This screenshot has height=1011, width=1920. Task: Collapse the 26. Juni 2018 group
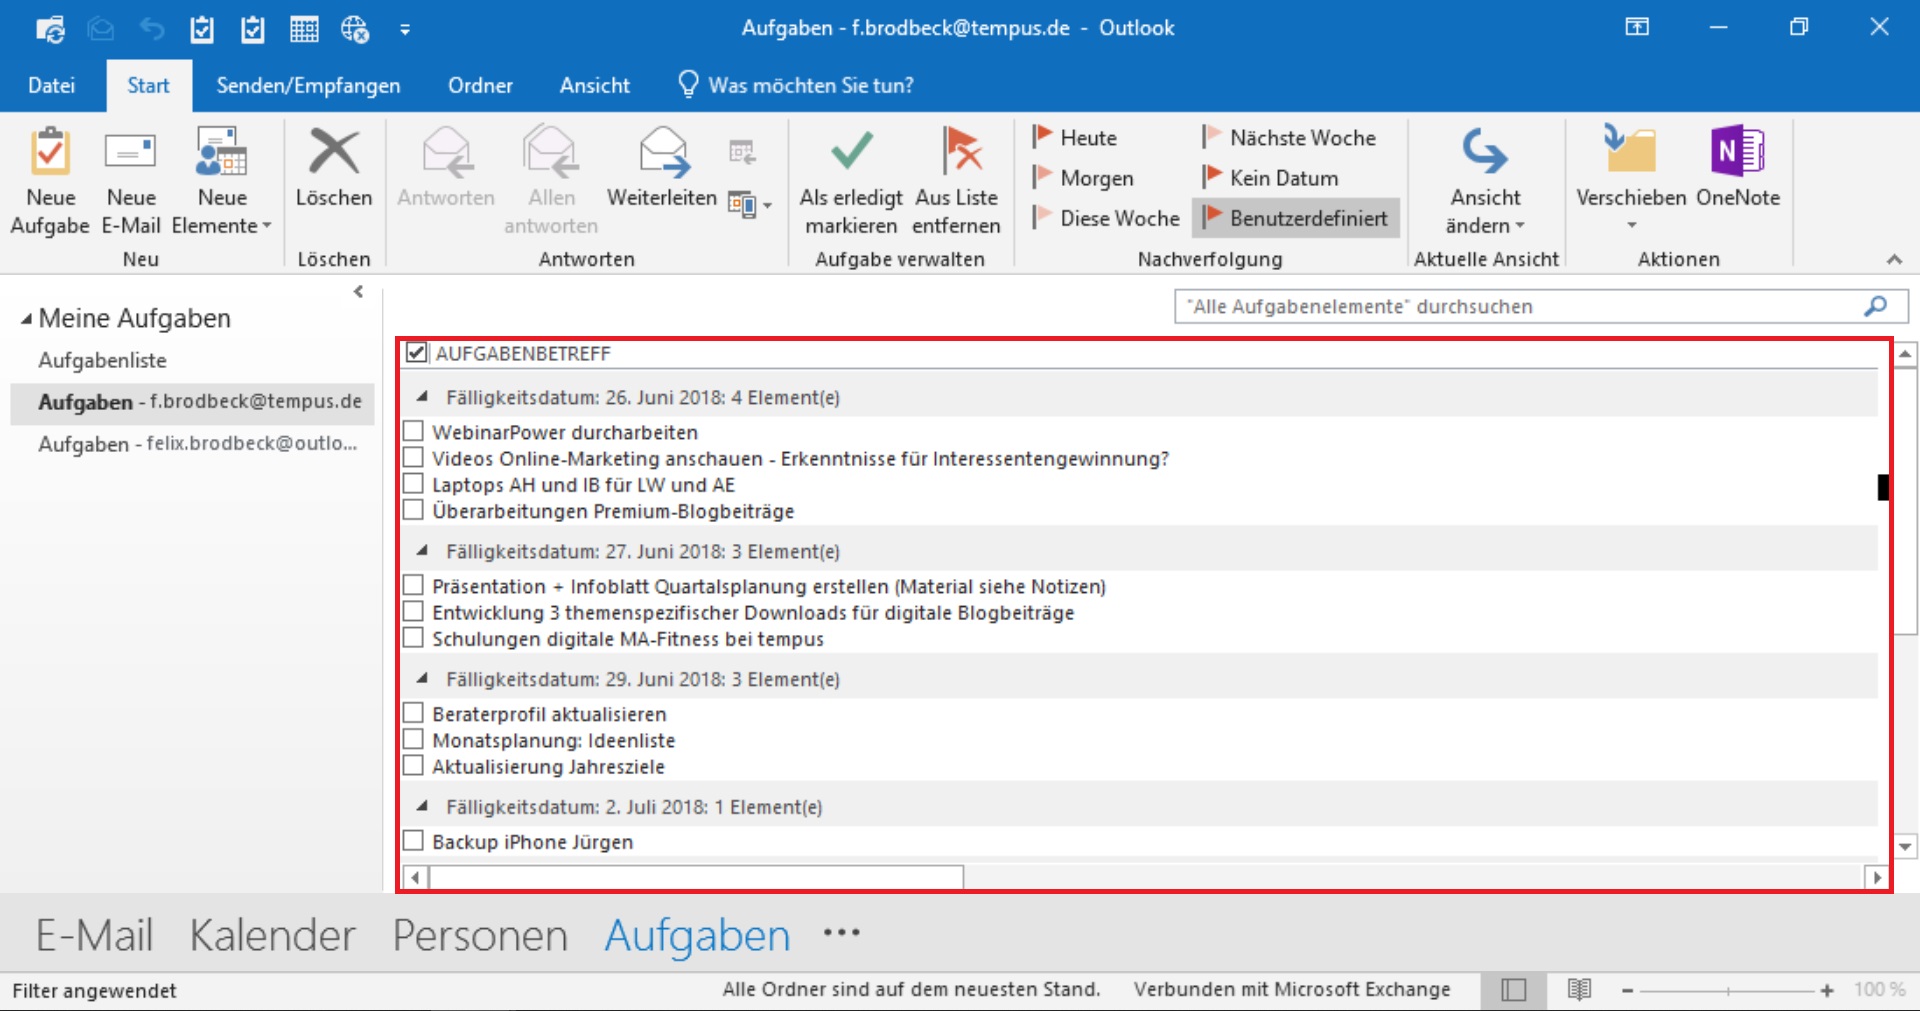click(423, 396)
